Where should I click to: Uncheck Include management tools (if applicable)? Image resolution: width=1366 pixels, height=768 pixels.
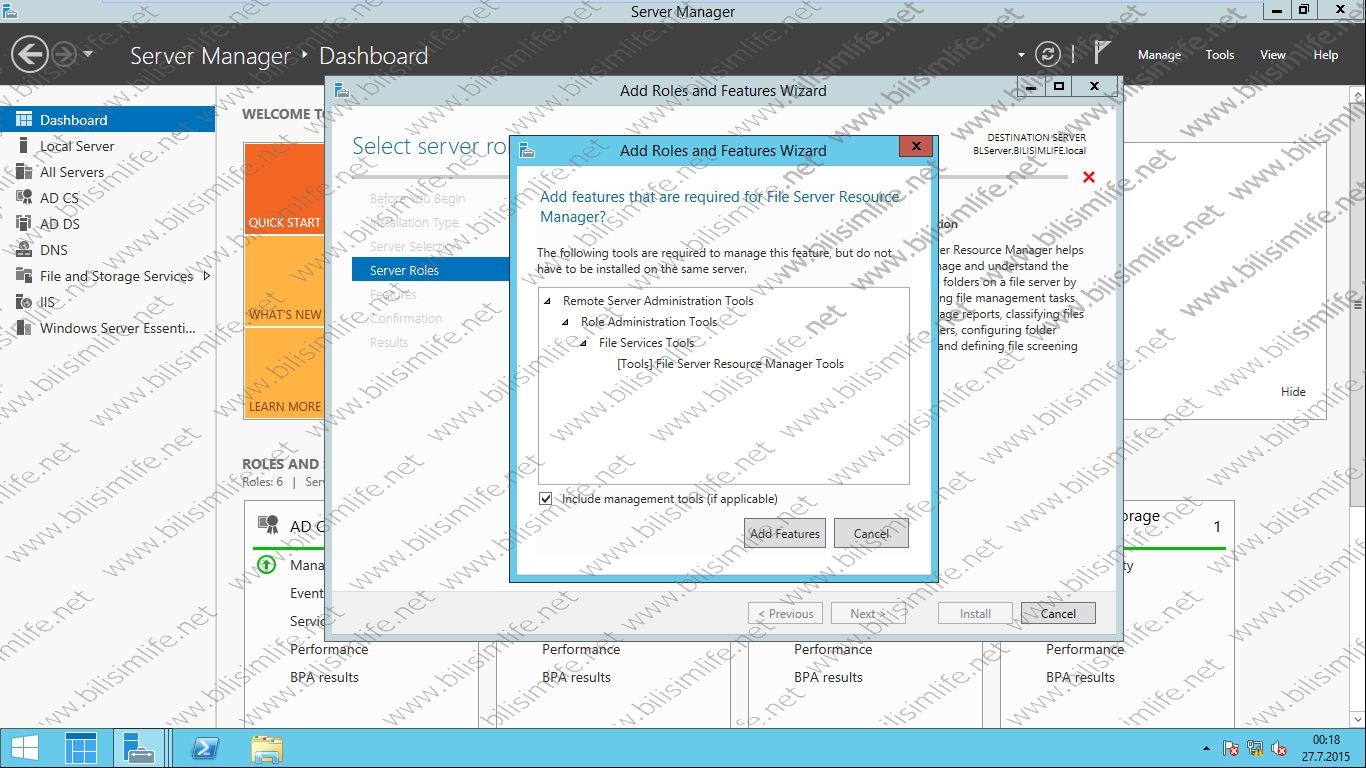(545, 498)
